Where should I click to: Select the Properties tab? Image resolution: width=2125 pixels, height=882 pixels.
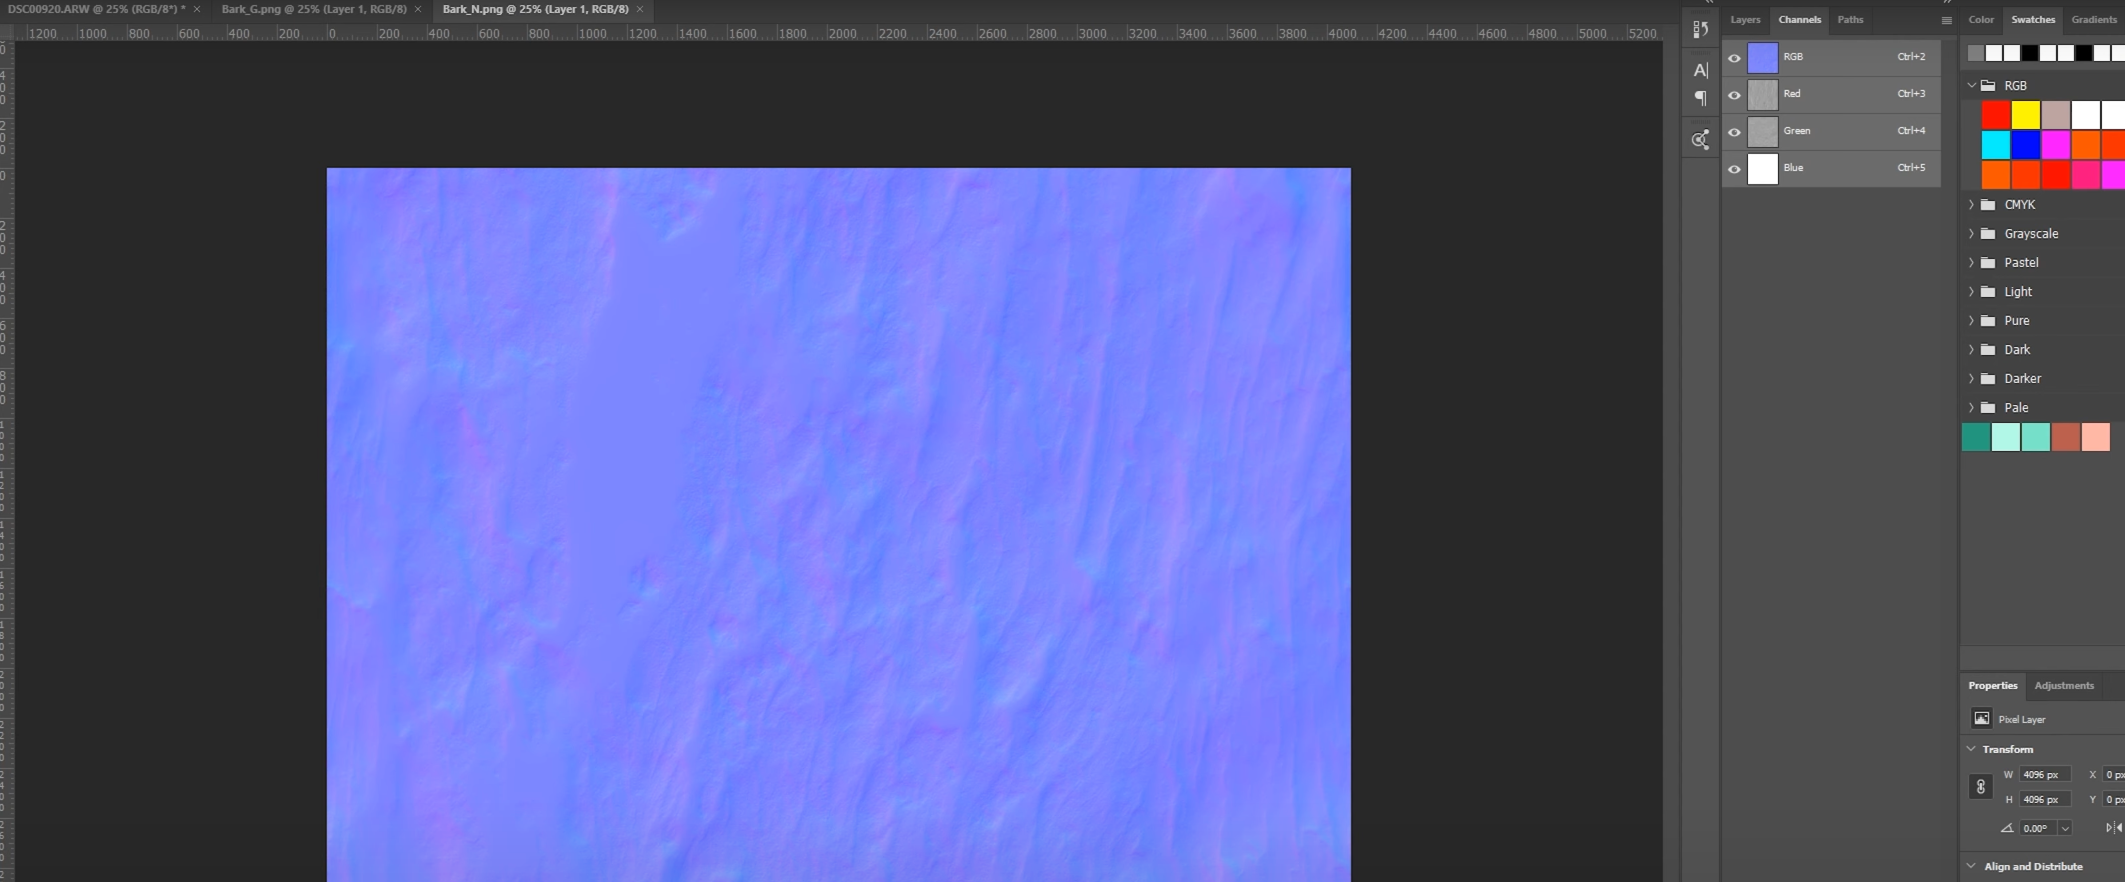pyautogui.click(x=1993, y=686)
